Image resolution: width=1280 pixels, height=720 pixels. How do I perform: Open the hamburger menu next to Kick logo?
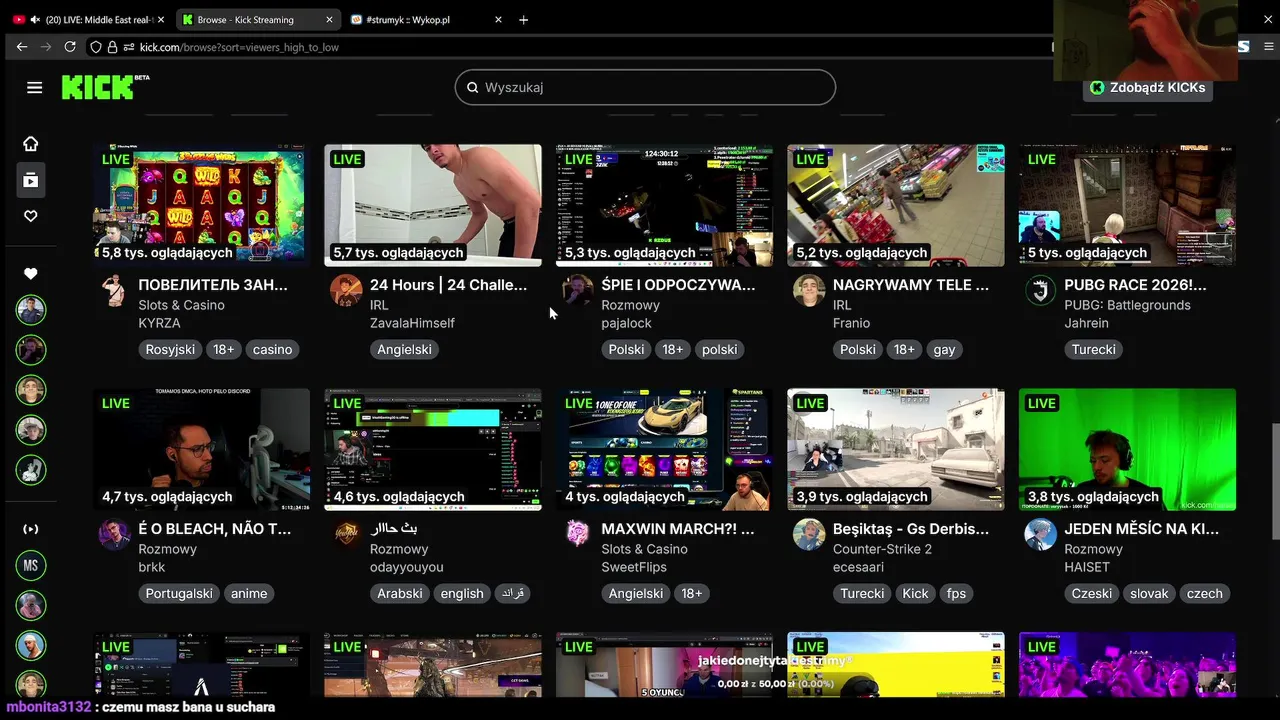(x=34, y=88)
